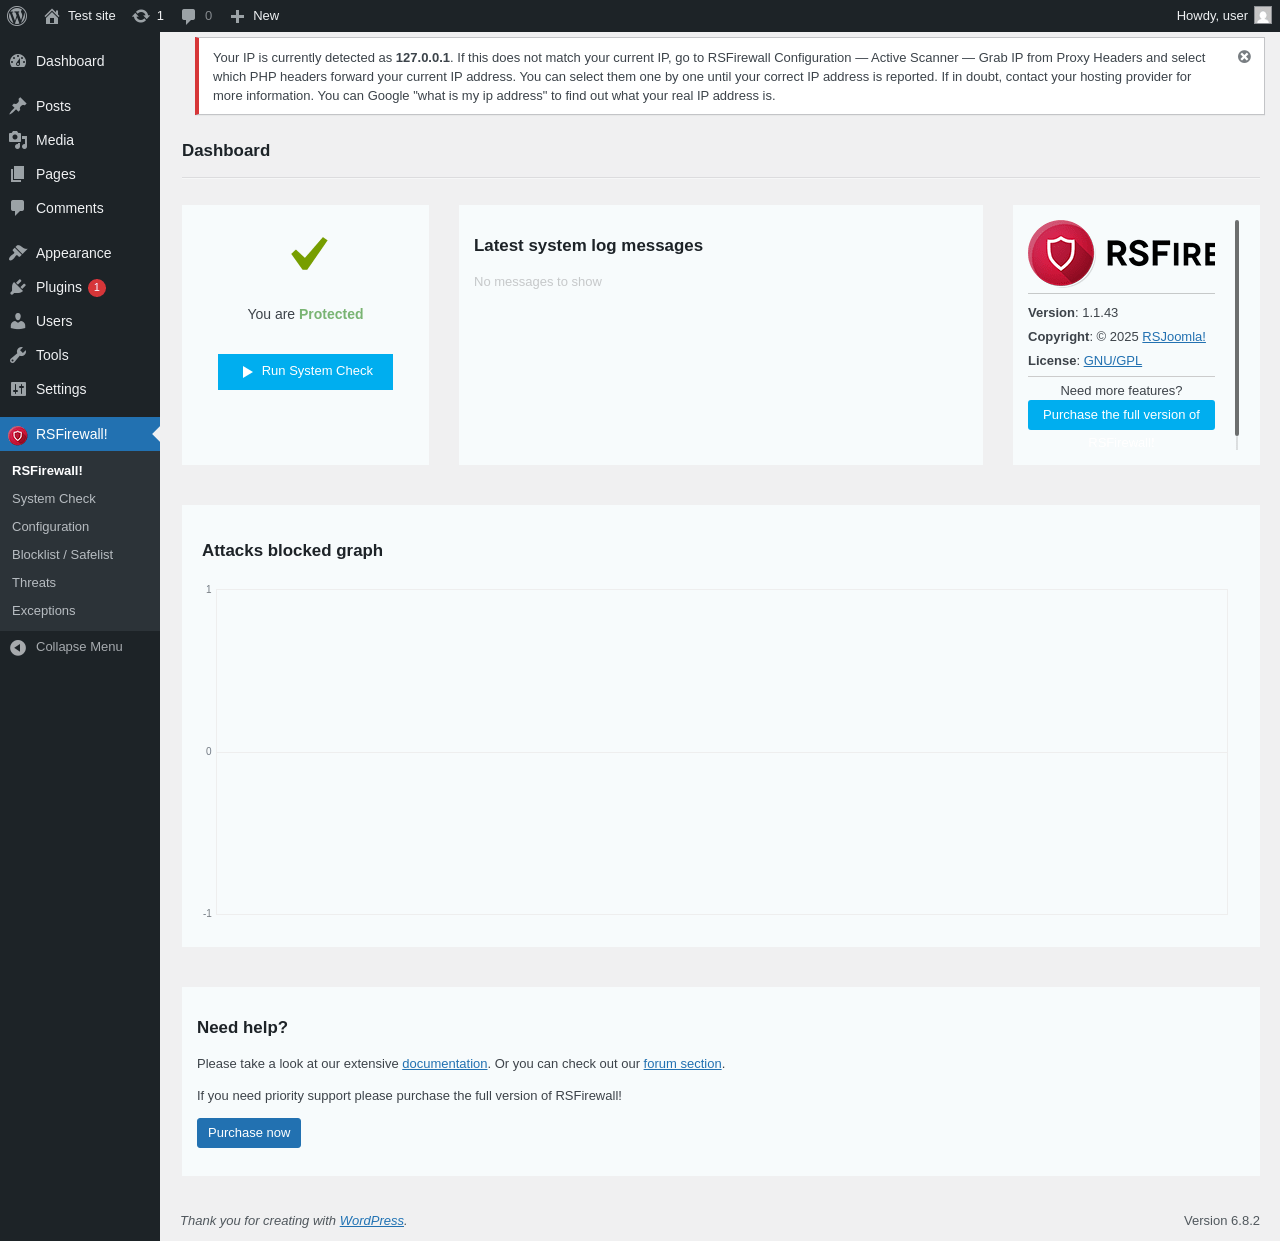Open forum section link

(x=682, y=1064)
